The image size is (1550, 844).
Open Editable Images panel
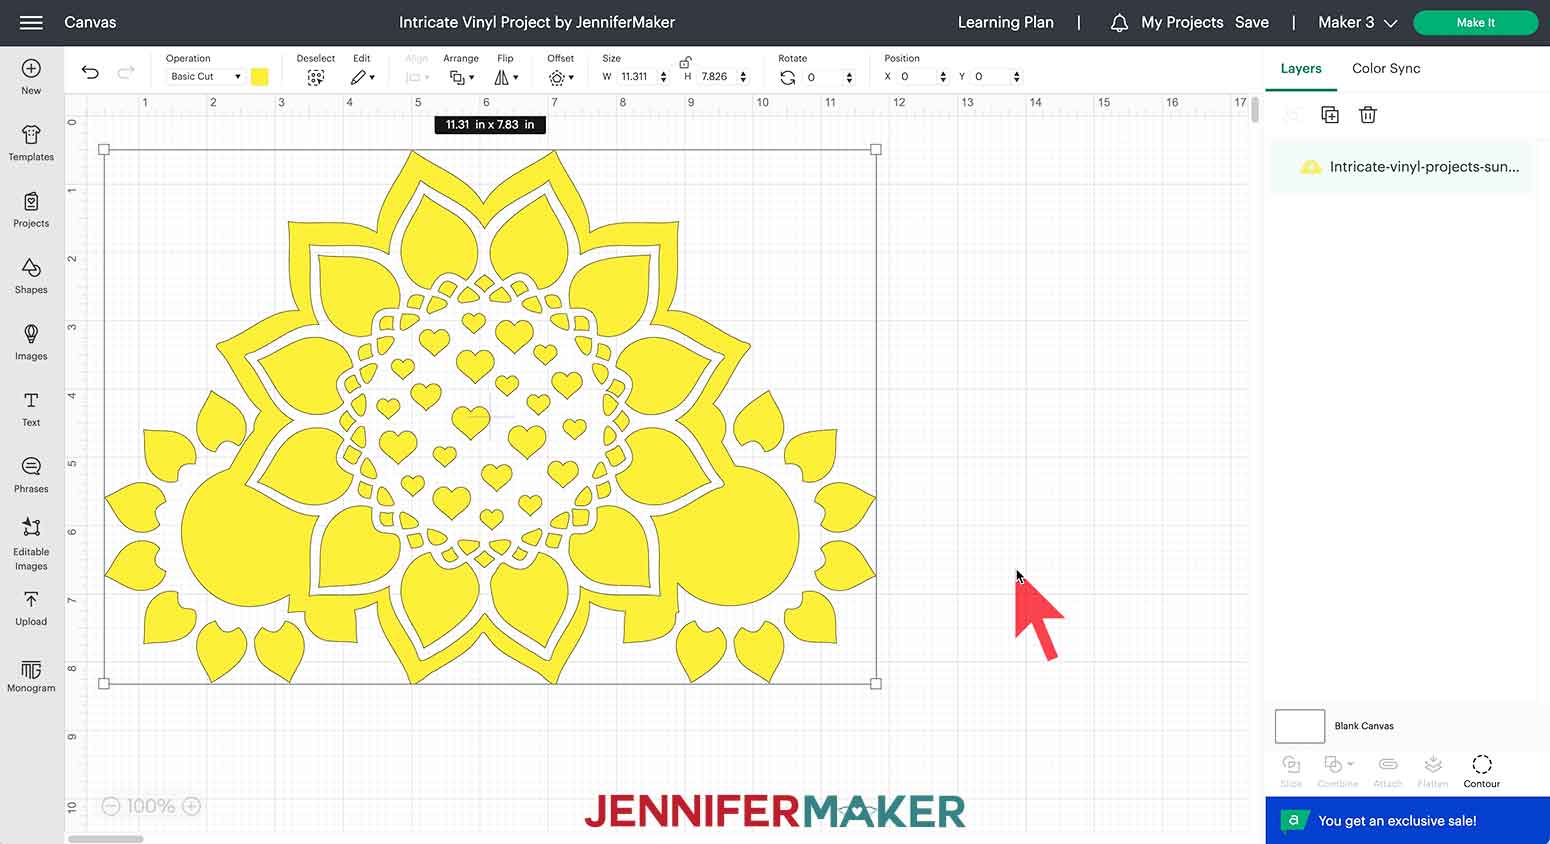tap(31, 544)
